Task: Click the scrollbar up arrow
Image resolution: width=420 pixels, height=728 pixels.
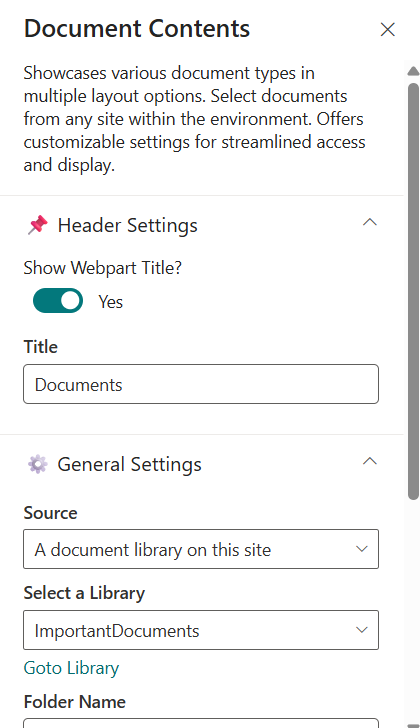Action: [414, 71]
